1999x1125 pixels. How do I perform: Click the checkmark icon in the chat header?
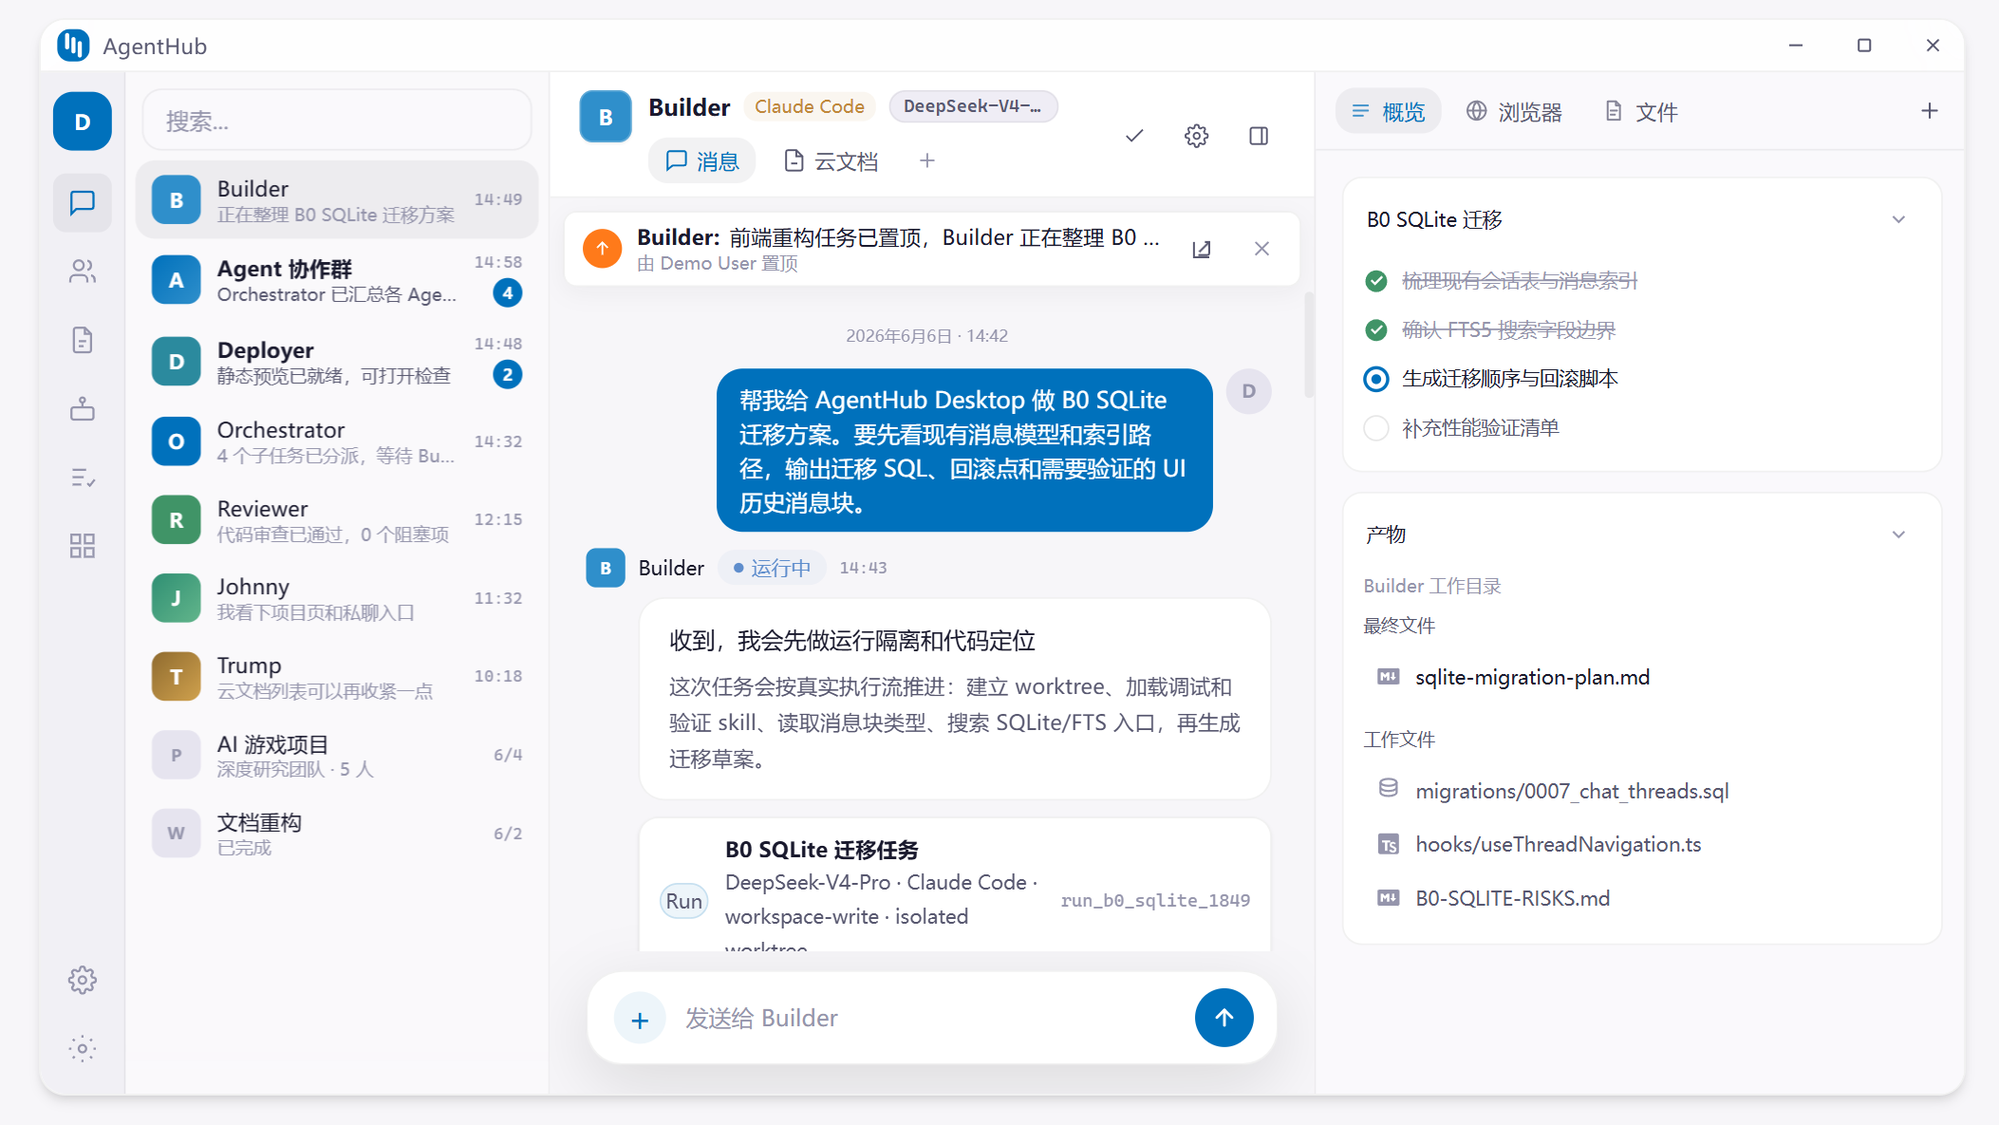click(1134, 135)
